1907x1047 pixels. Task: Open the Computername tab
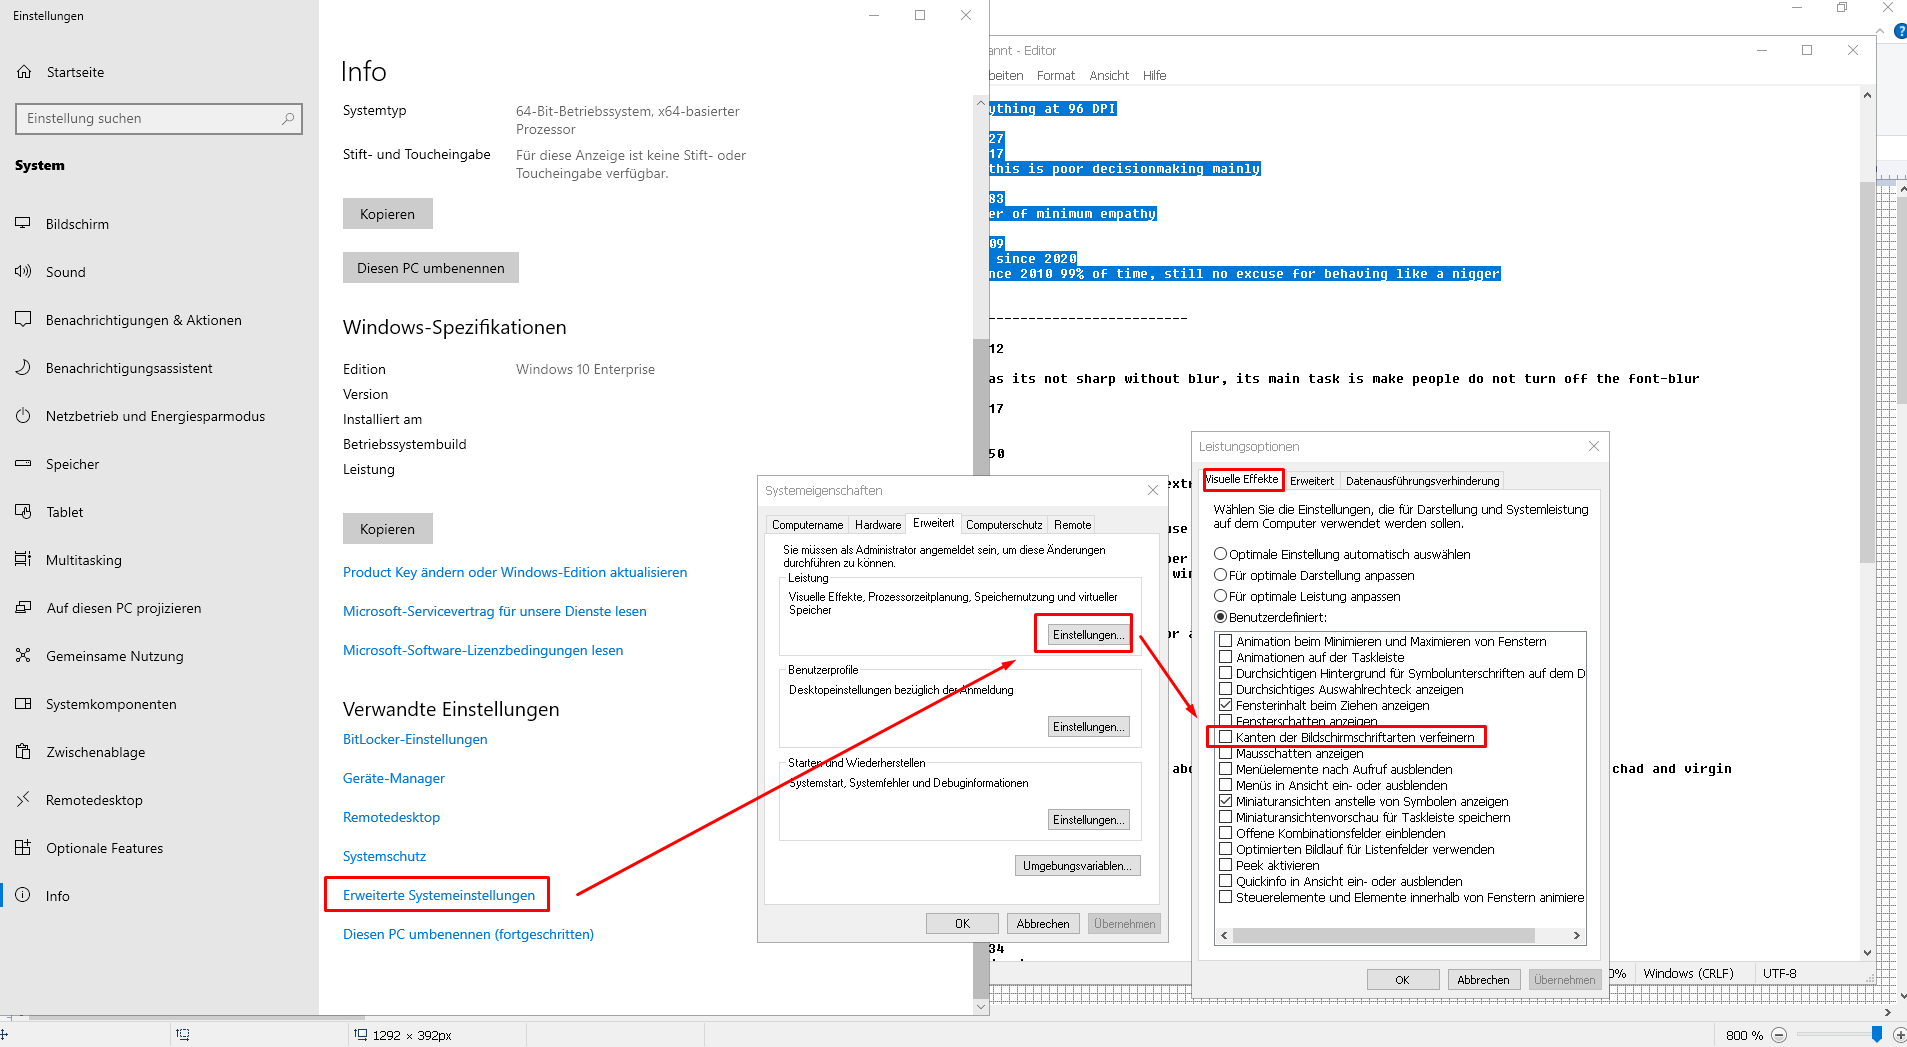807,525
